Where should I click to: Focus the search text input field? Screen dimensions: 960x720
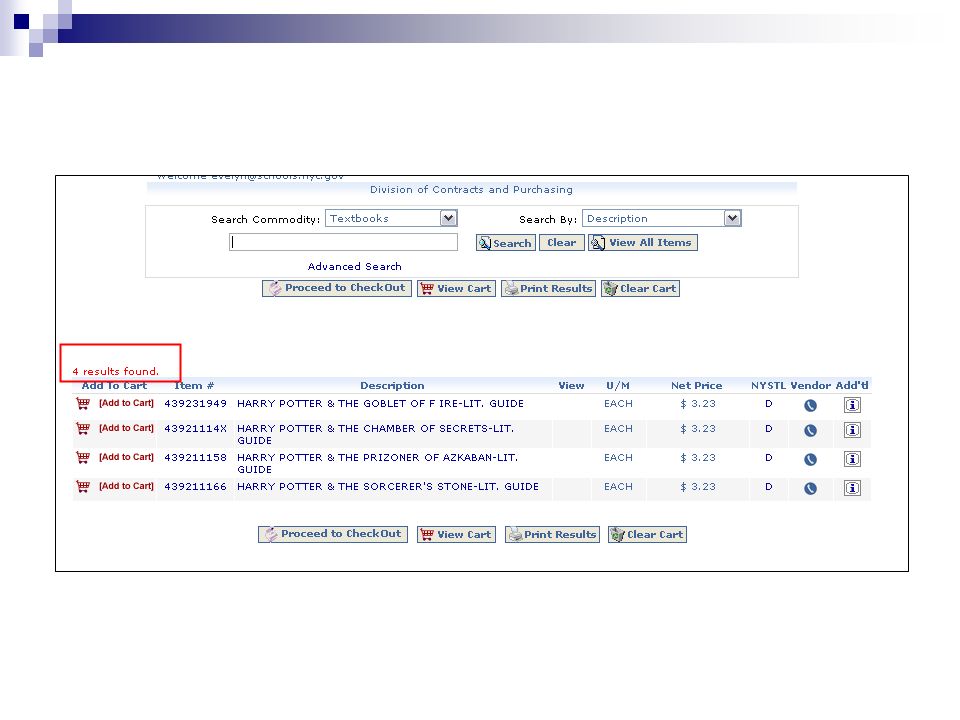(x=343, y=242)
